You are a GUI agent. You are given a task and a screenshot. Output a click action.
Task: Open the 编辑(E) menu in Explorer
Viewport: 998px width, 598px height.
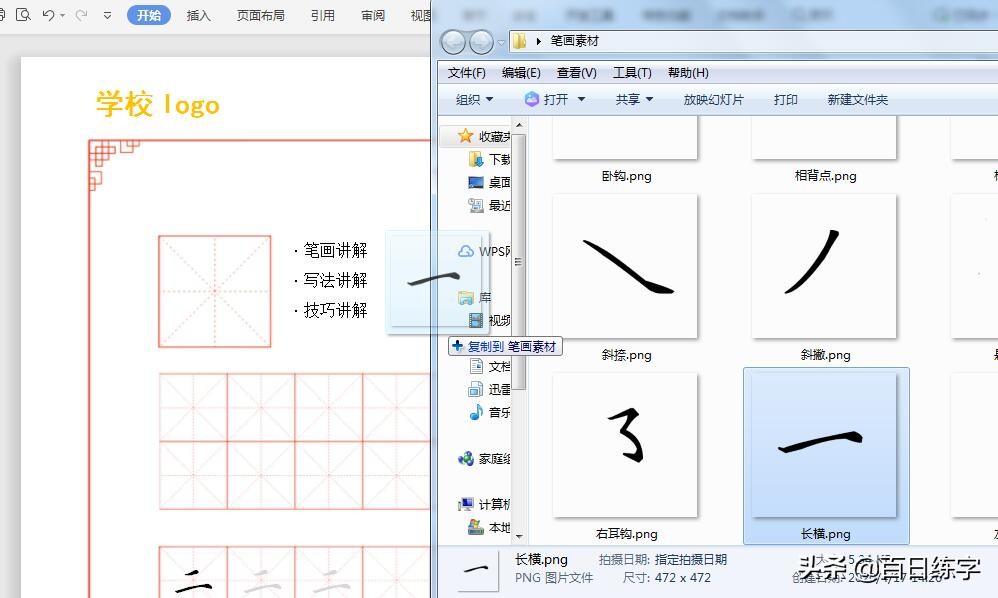521,73
